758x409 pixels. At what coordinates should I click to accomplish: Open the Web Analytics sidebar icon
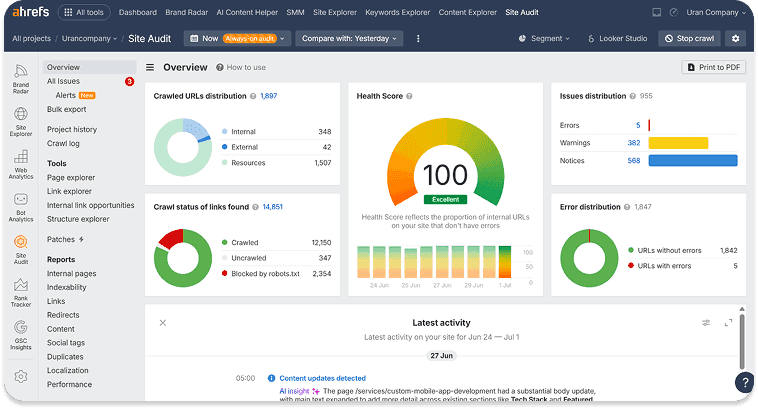pyautogui.click(x=21, y=165)
